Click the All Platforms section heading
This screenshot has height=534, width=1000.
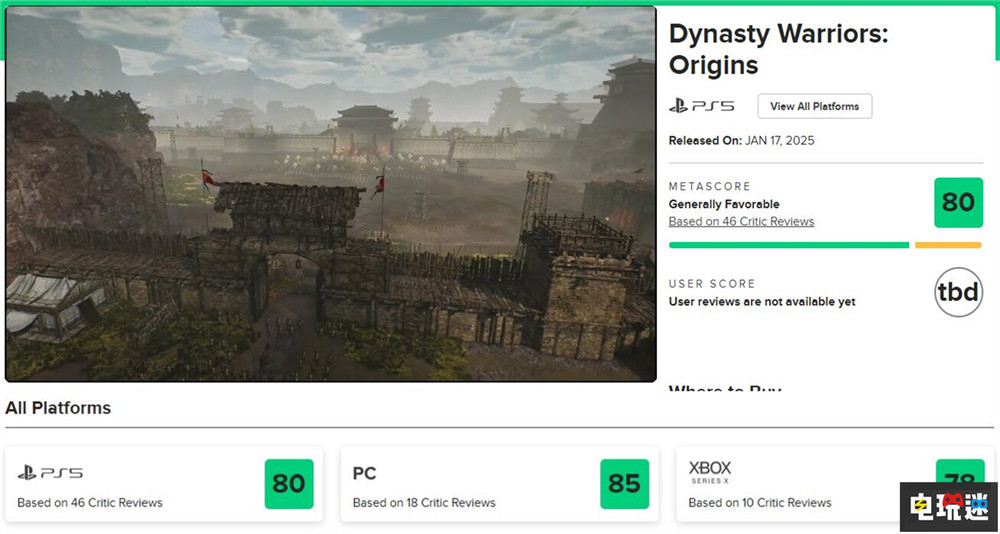(58, 408)
